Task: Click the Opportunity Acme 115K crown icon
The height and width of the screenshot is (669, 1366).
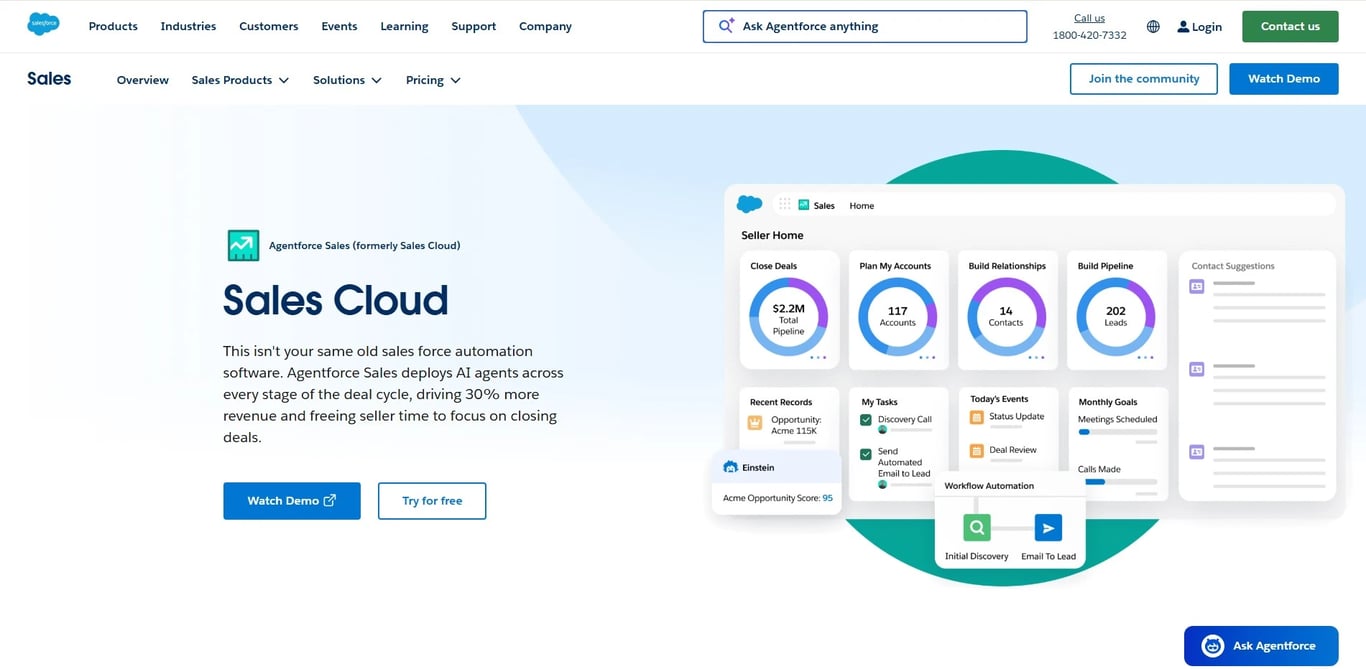Action: coord(756,424)
